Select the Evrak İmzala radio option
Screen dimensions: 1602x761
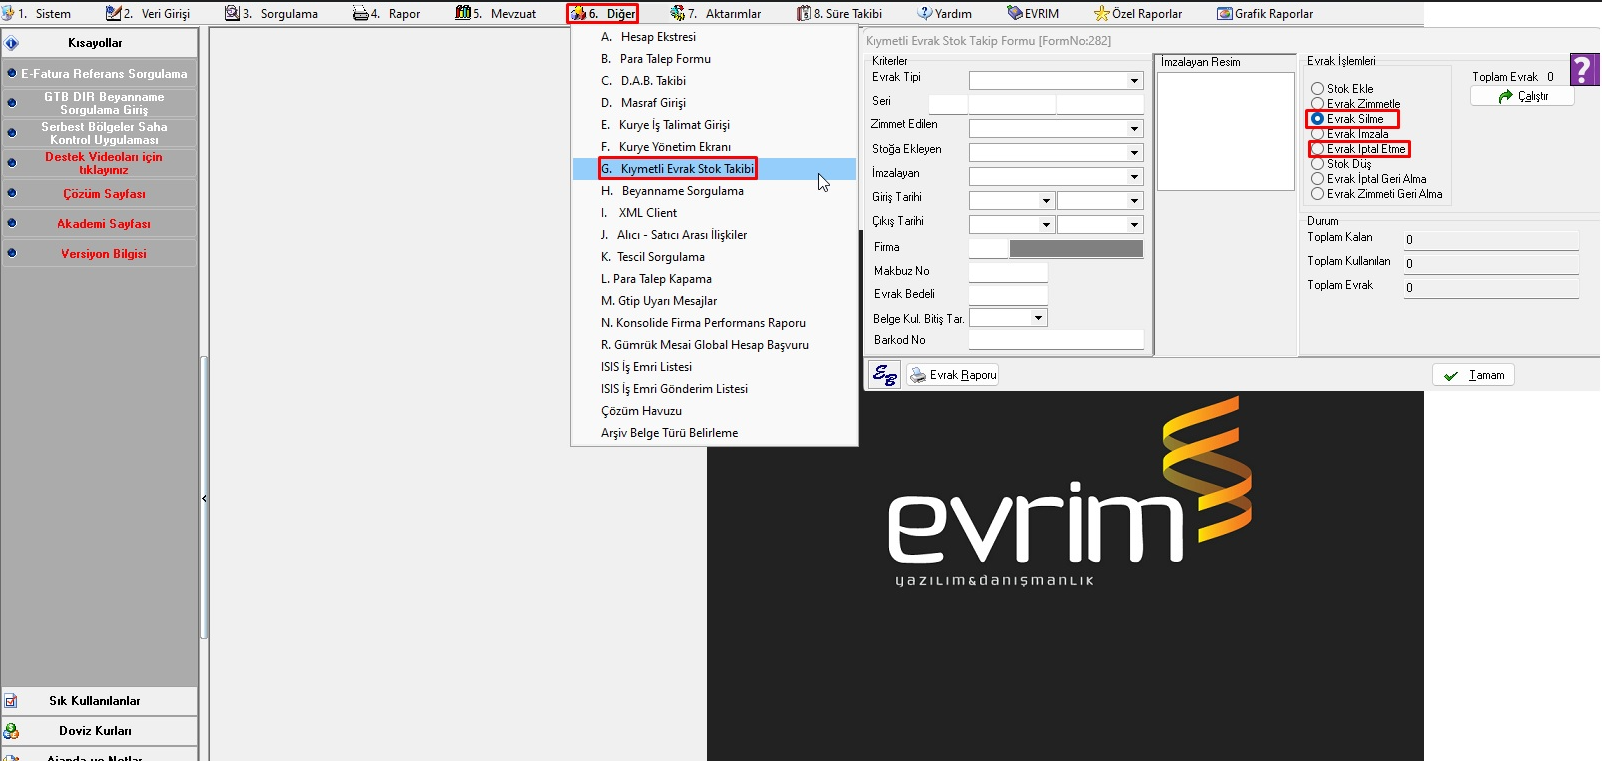pos(1317,134)
